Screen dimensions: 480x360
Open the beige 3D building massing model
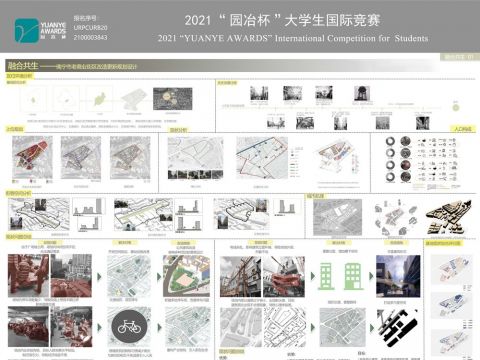tap(449, 217)
